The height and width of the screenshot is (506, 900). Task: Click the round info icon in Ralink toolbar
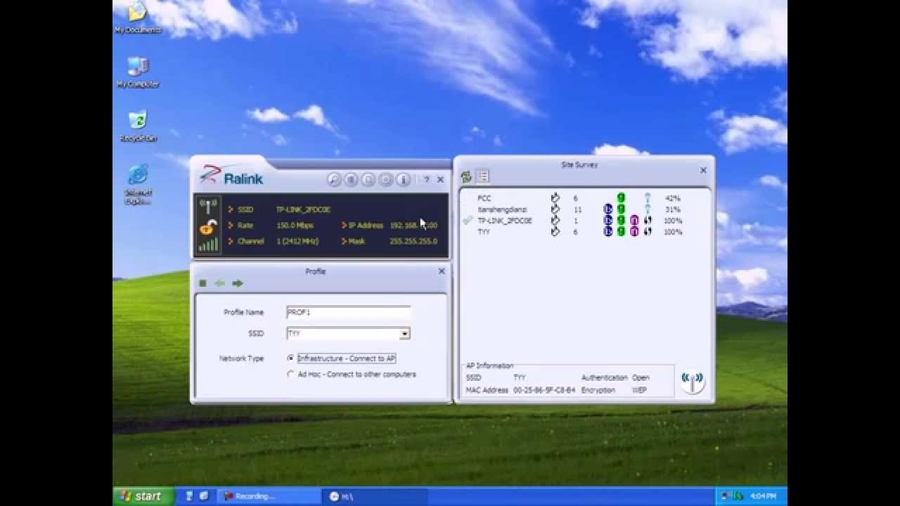point(403,180)
